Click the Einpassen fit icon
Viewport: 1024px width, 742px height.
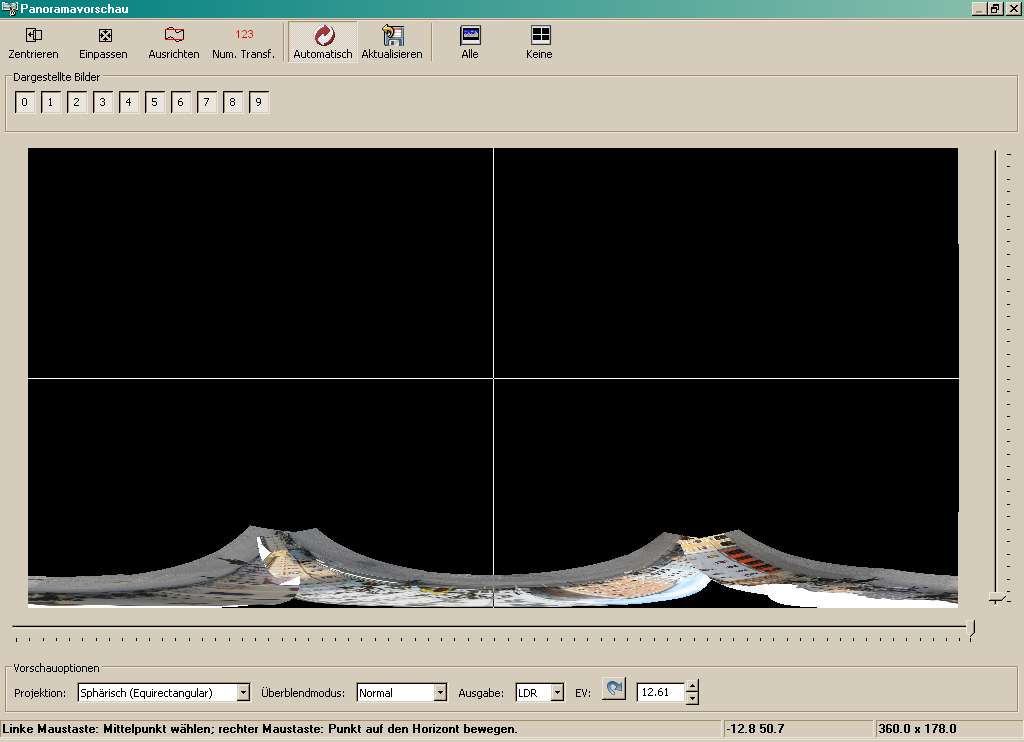(x=104, y=36)
